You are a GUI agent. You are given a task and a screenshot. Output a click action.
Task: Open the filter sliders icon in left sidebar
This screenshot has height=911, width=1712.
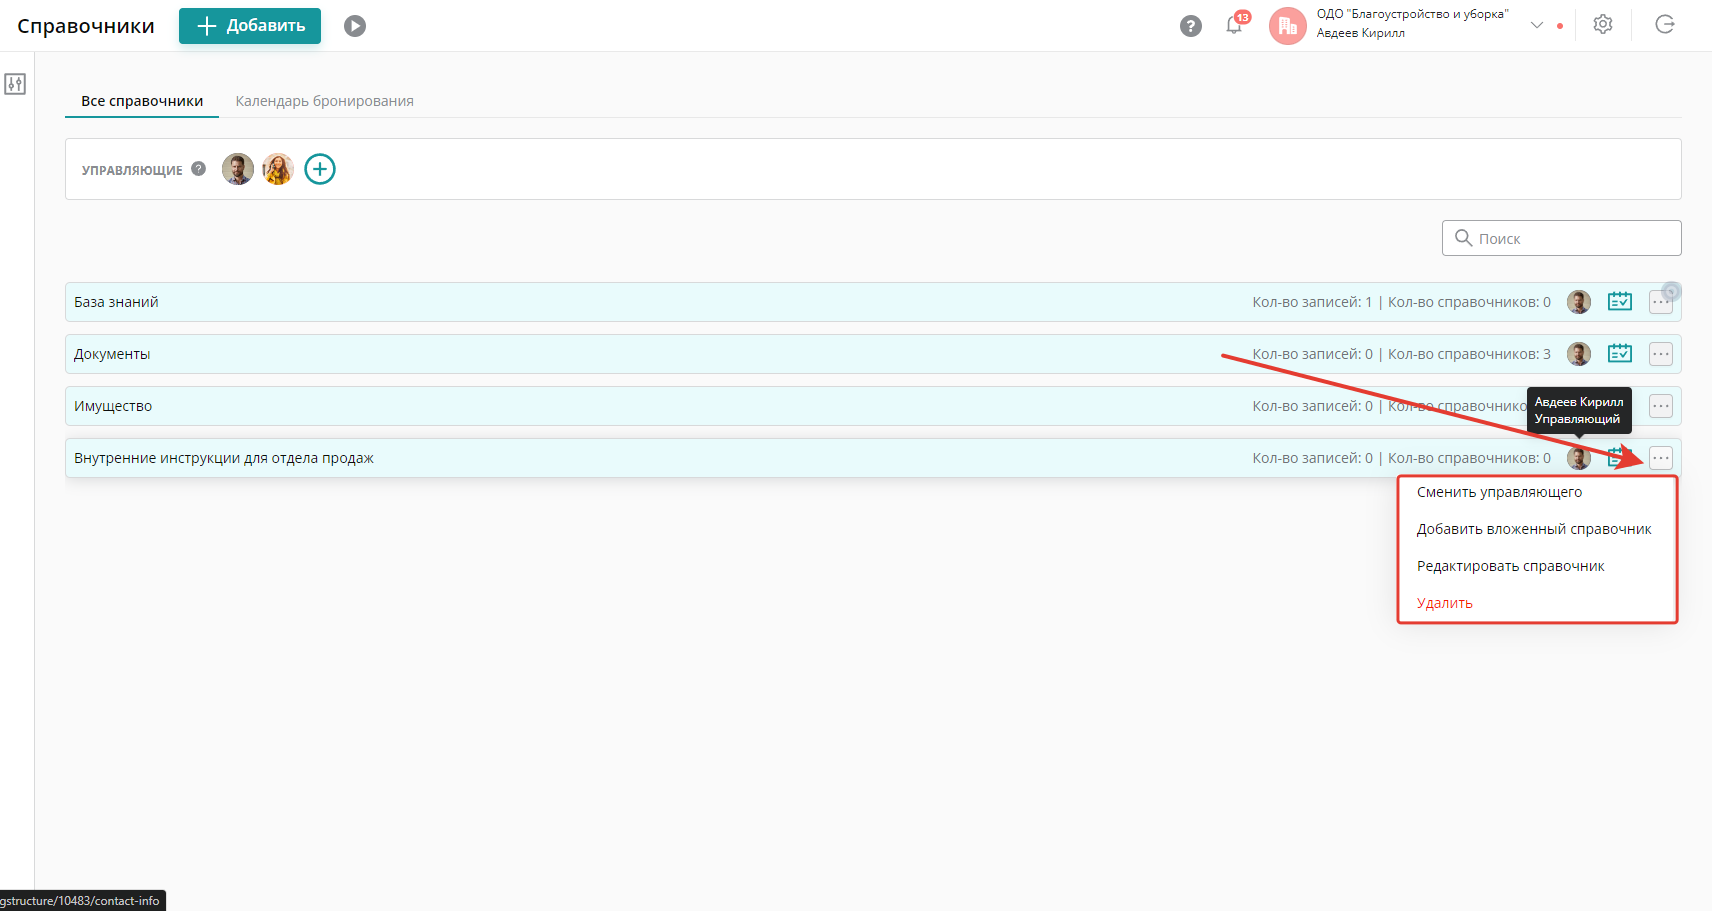15,84
